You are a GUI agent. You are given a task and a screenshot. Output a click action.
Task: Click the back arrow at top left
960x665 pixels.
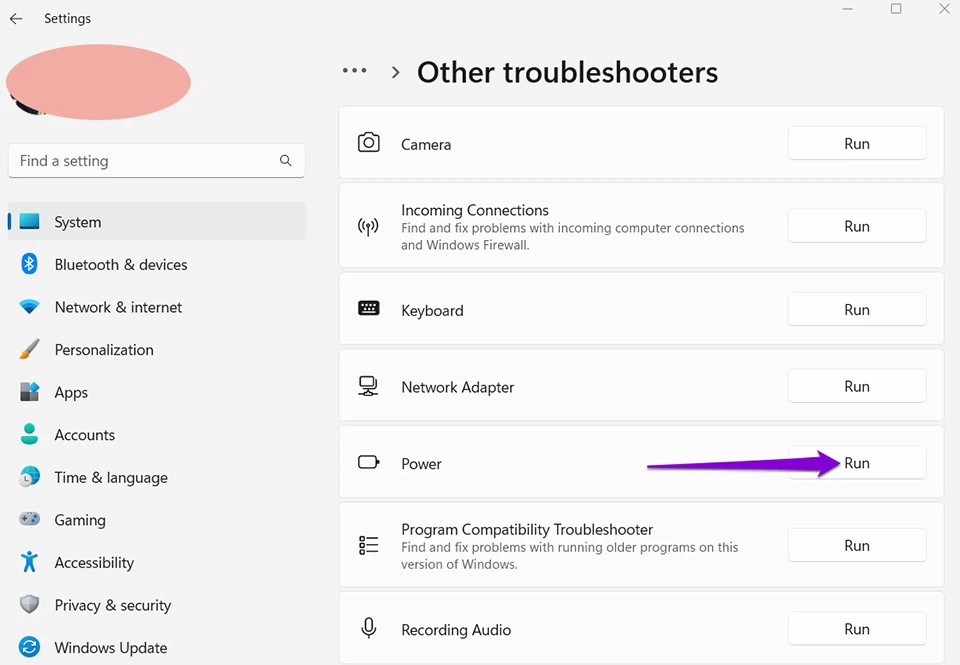tap(16, 18)
